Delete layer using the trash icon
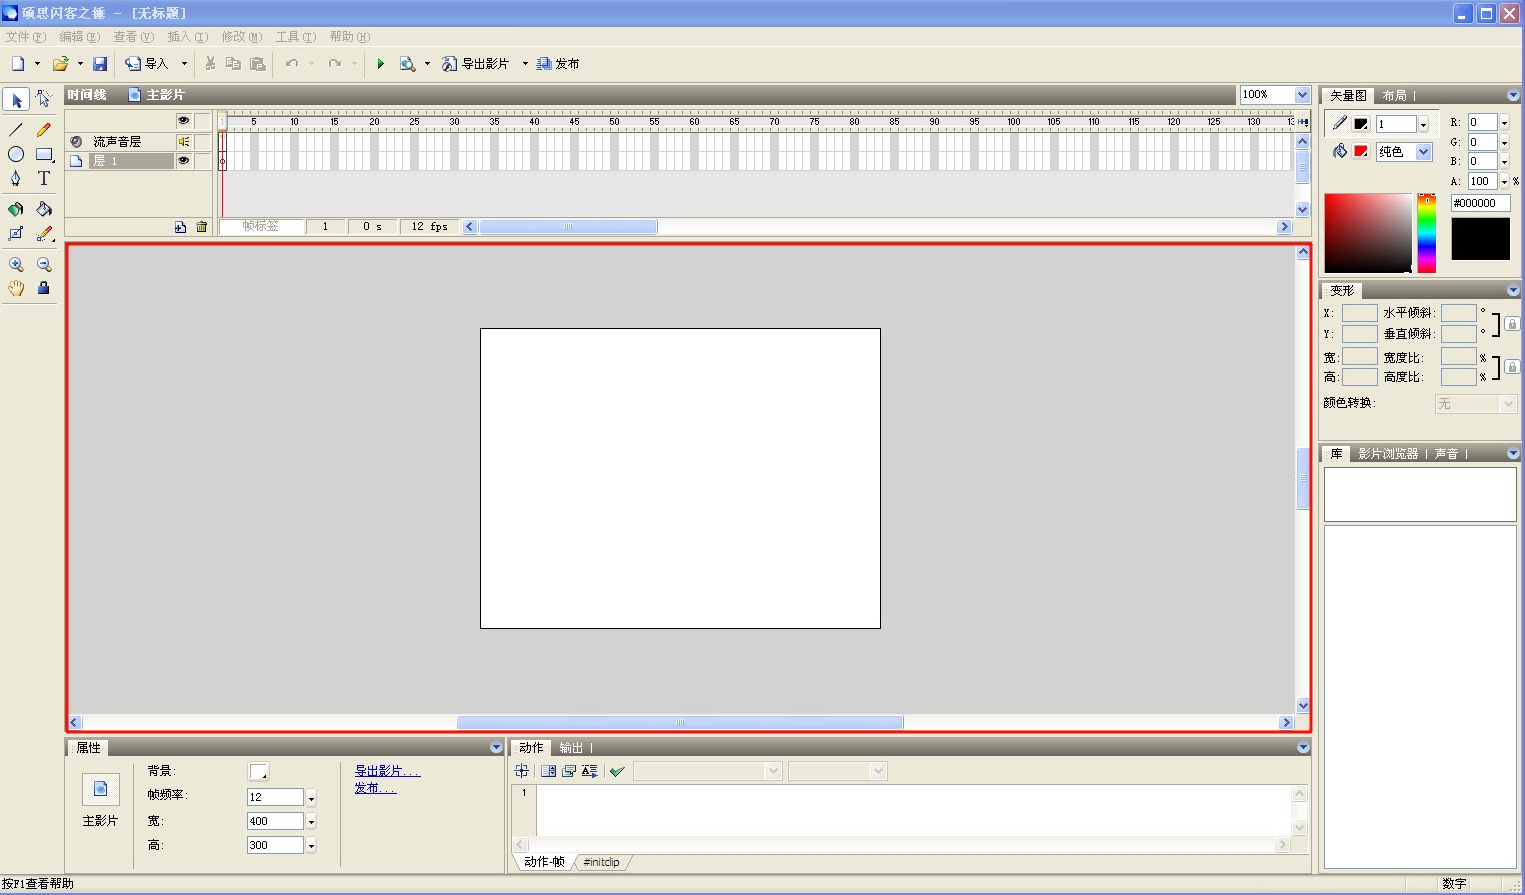The image size is (1525, 895). 202,227
